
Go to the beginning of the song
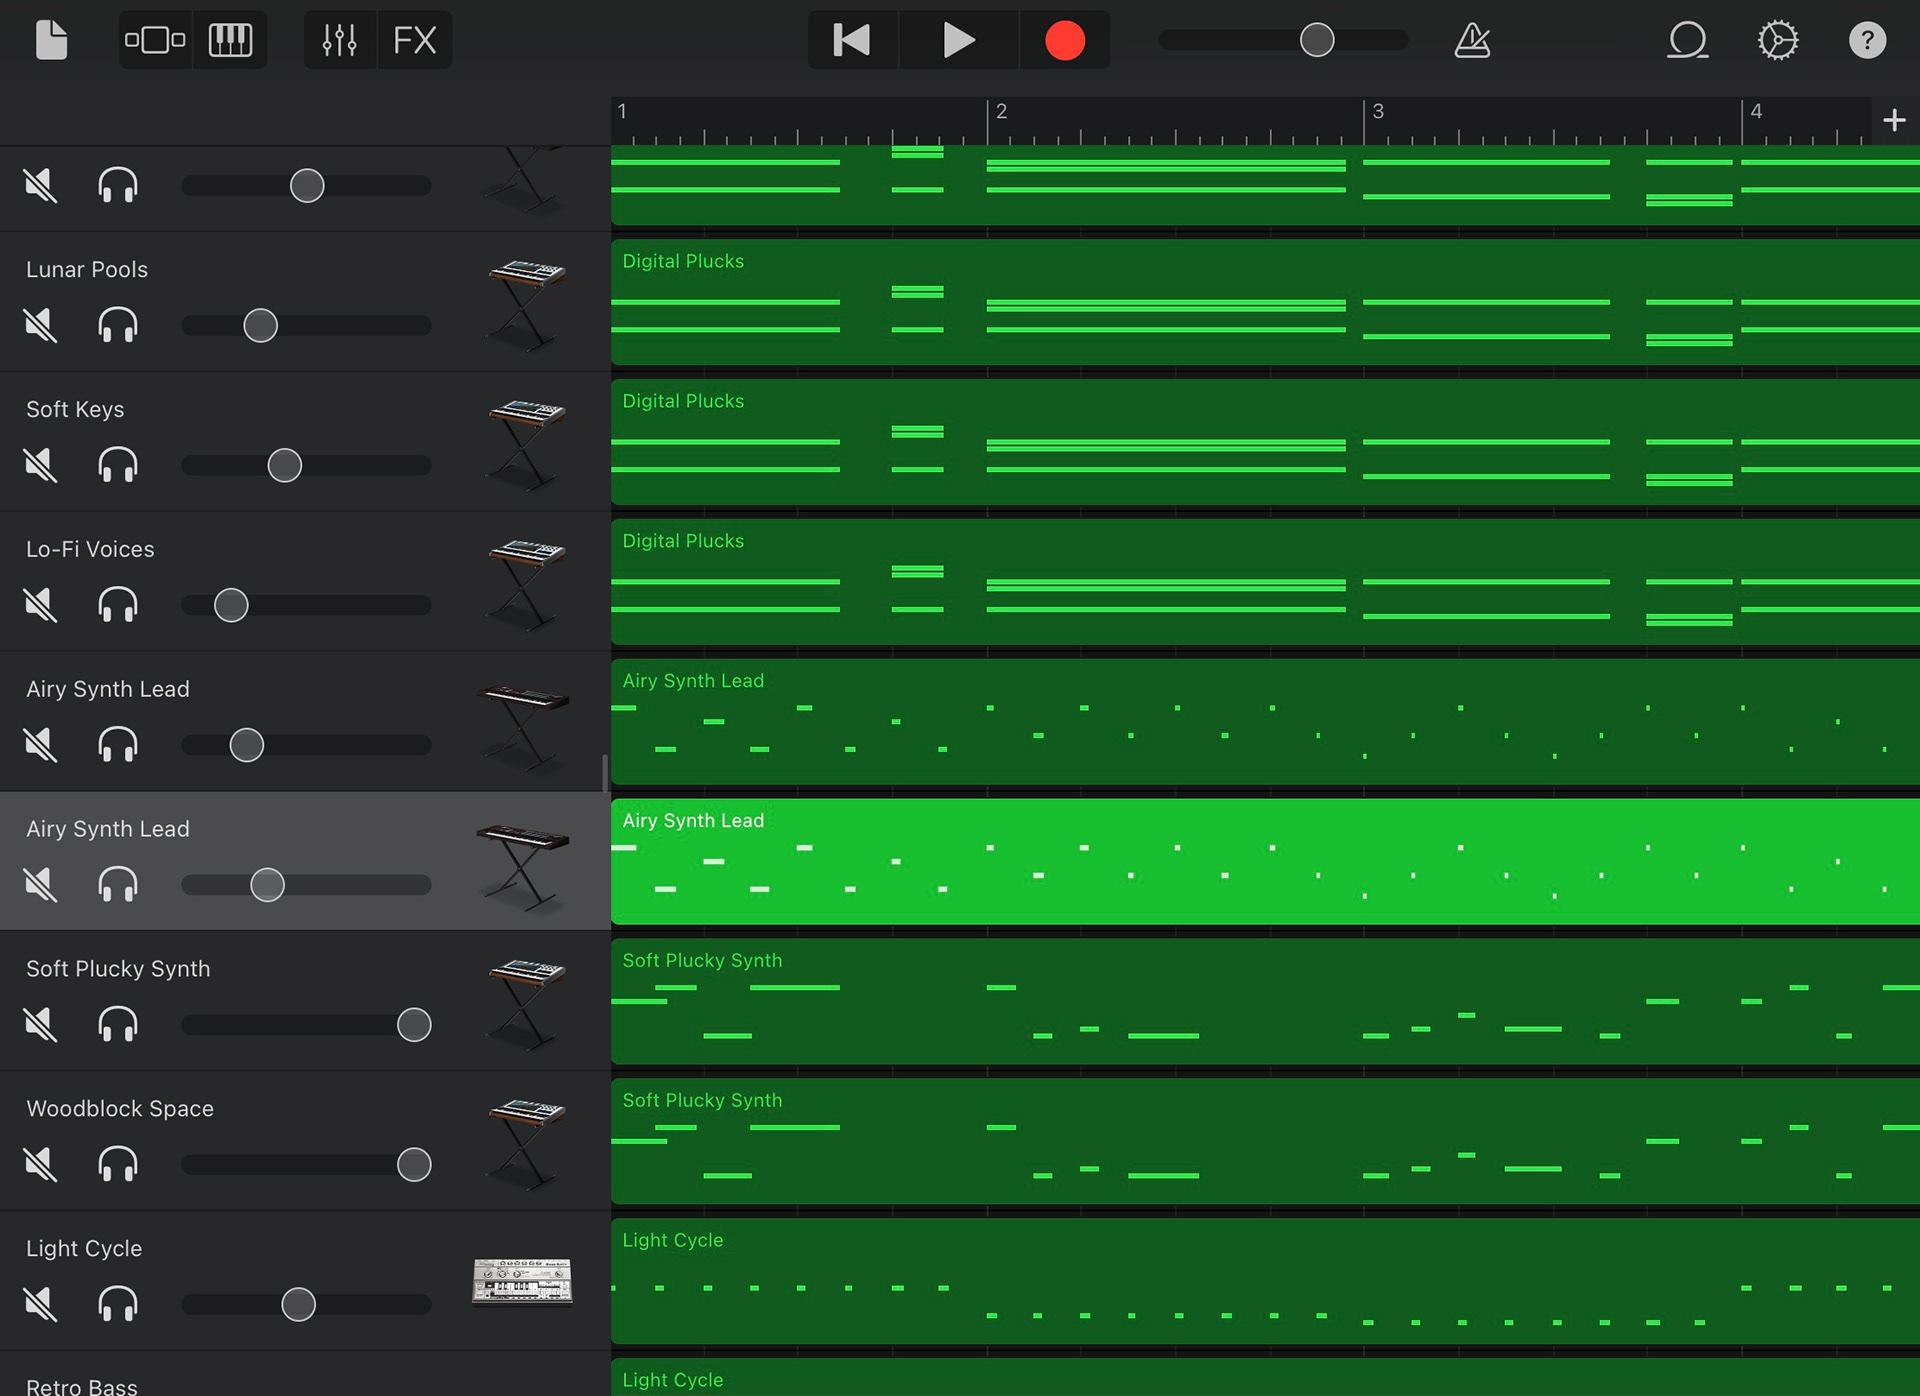point(852,40)
